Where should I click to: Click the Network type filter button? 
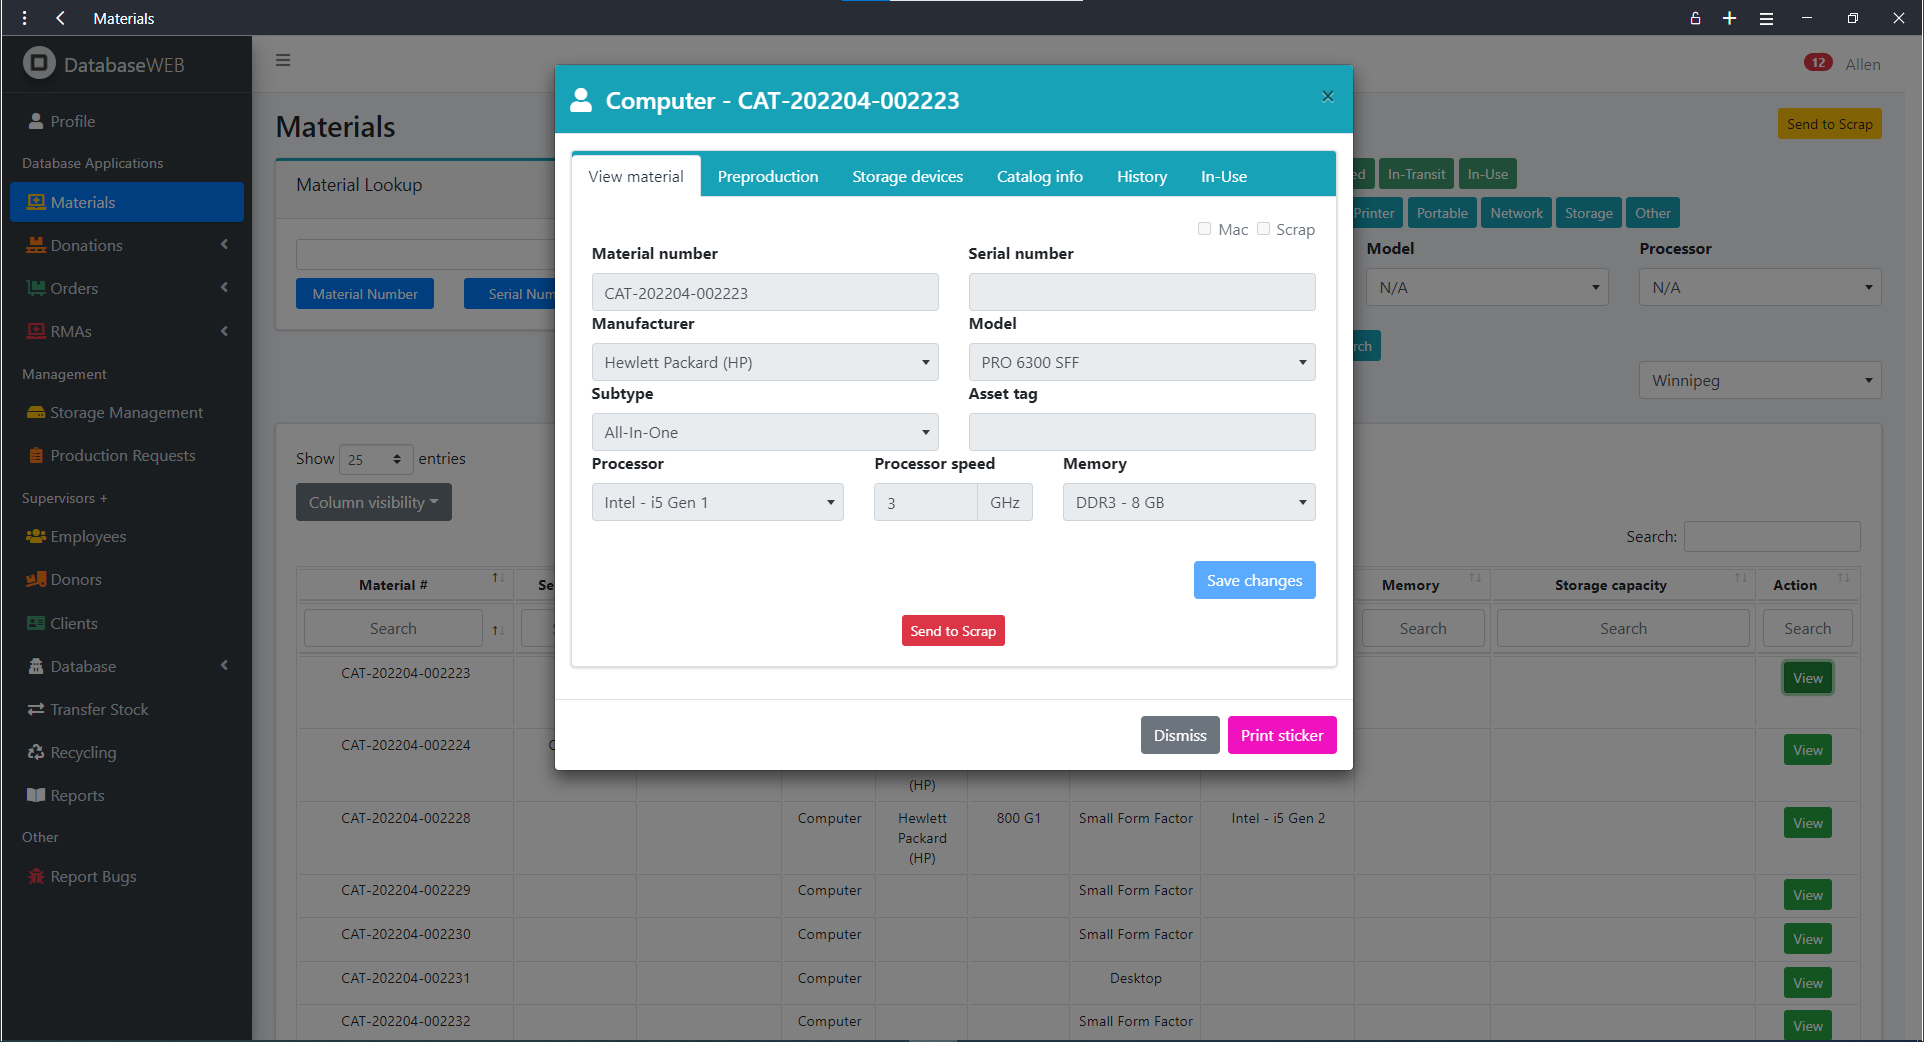[x=1516, y=213]
